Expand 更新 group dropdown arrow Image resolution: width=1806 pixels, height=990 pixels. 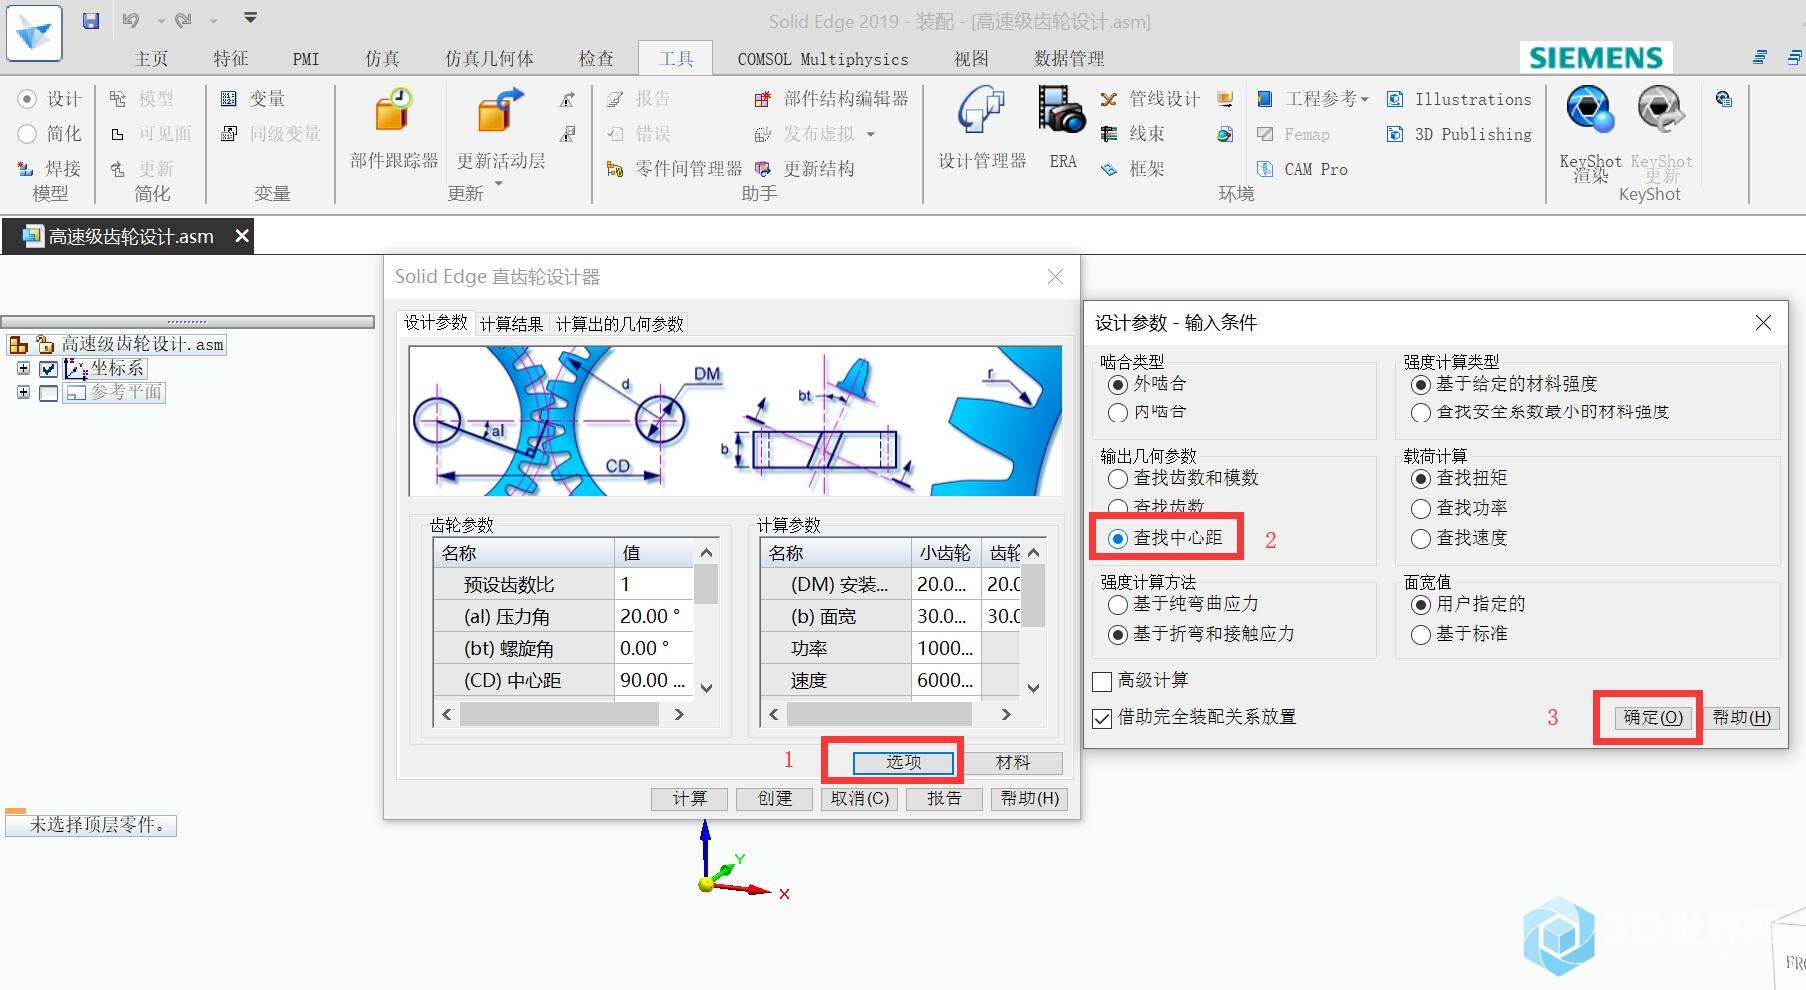498,185
